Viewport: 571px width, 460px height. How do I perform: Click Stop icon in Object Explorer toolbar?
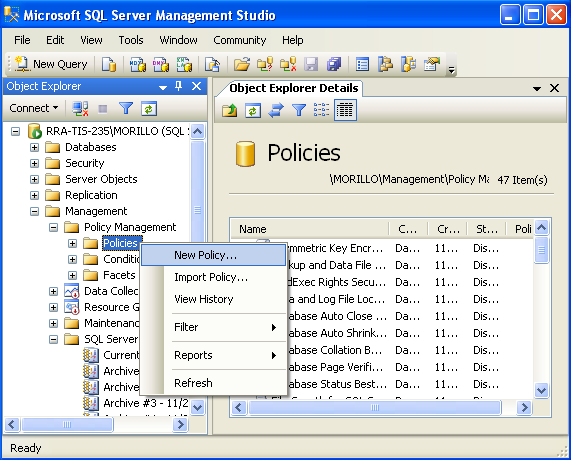[x=103, y=109]
